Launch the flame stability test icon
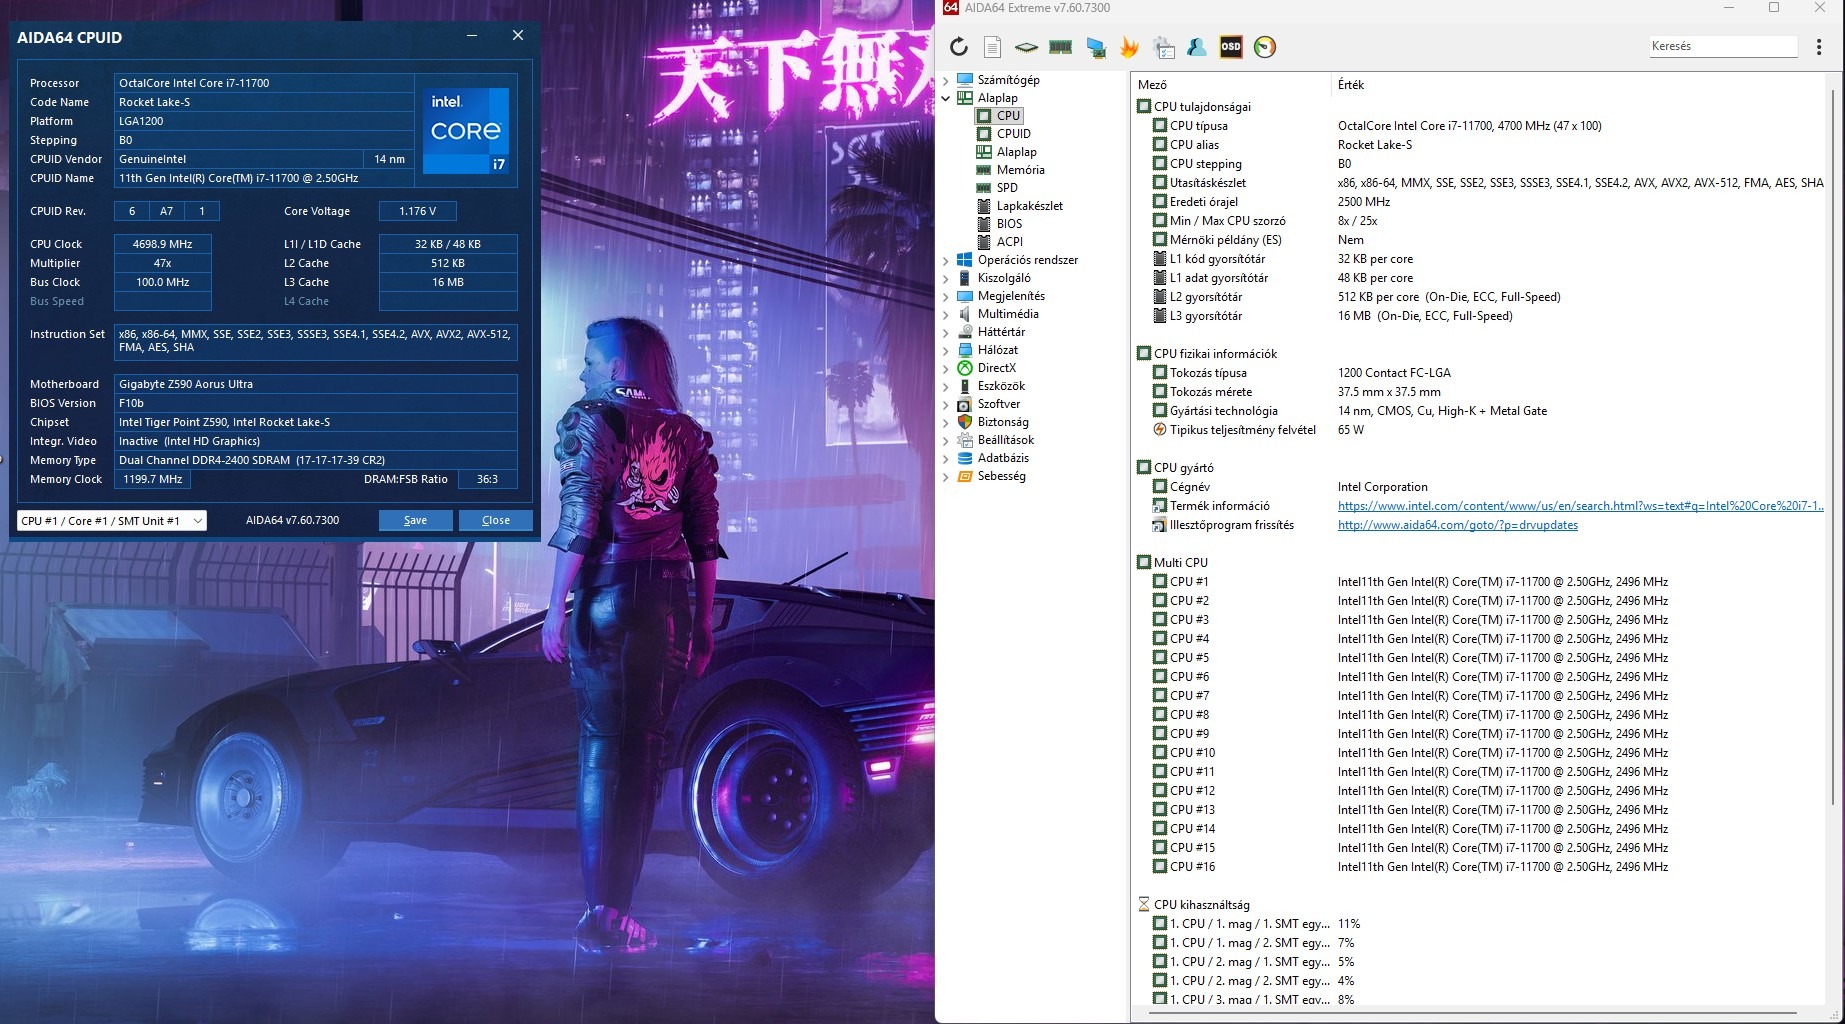The width and height of the screenshot is (1845, 1024). 1130,47
